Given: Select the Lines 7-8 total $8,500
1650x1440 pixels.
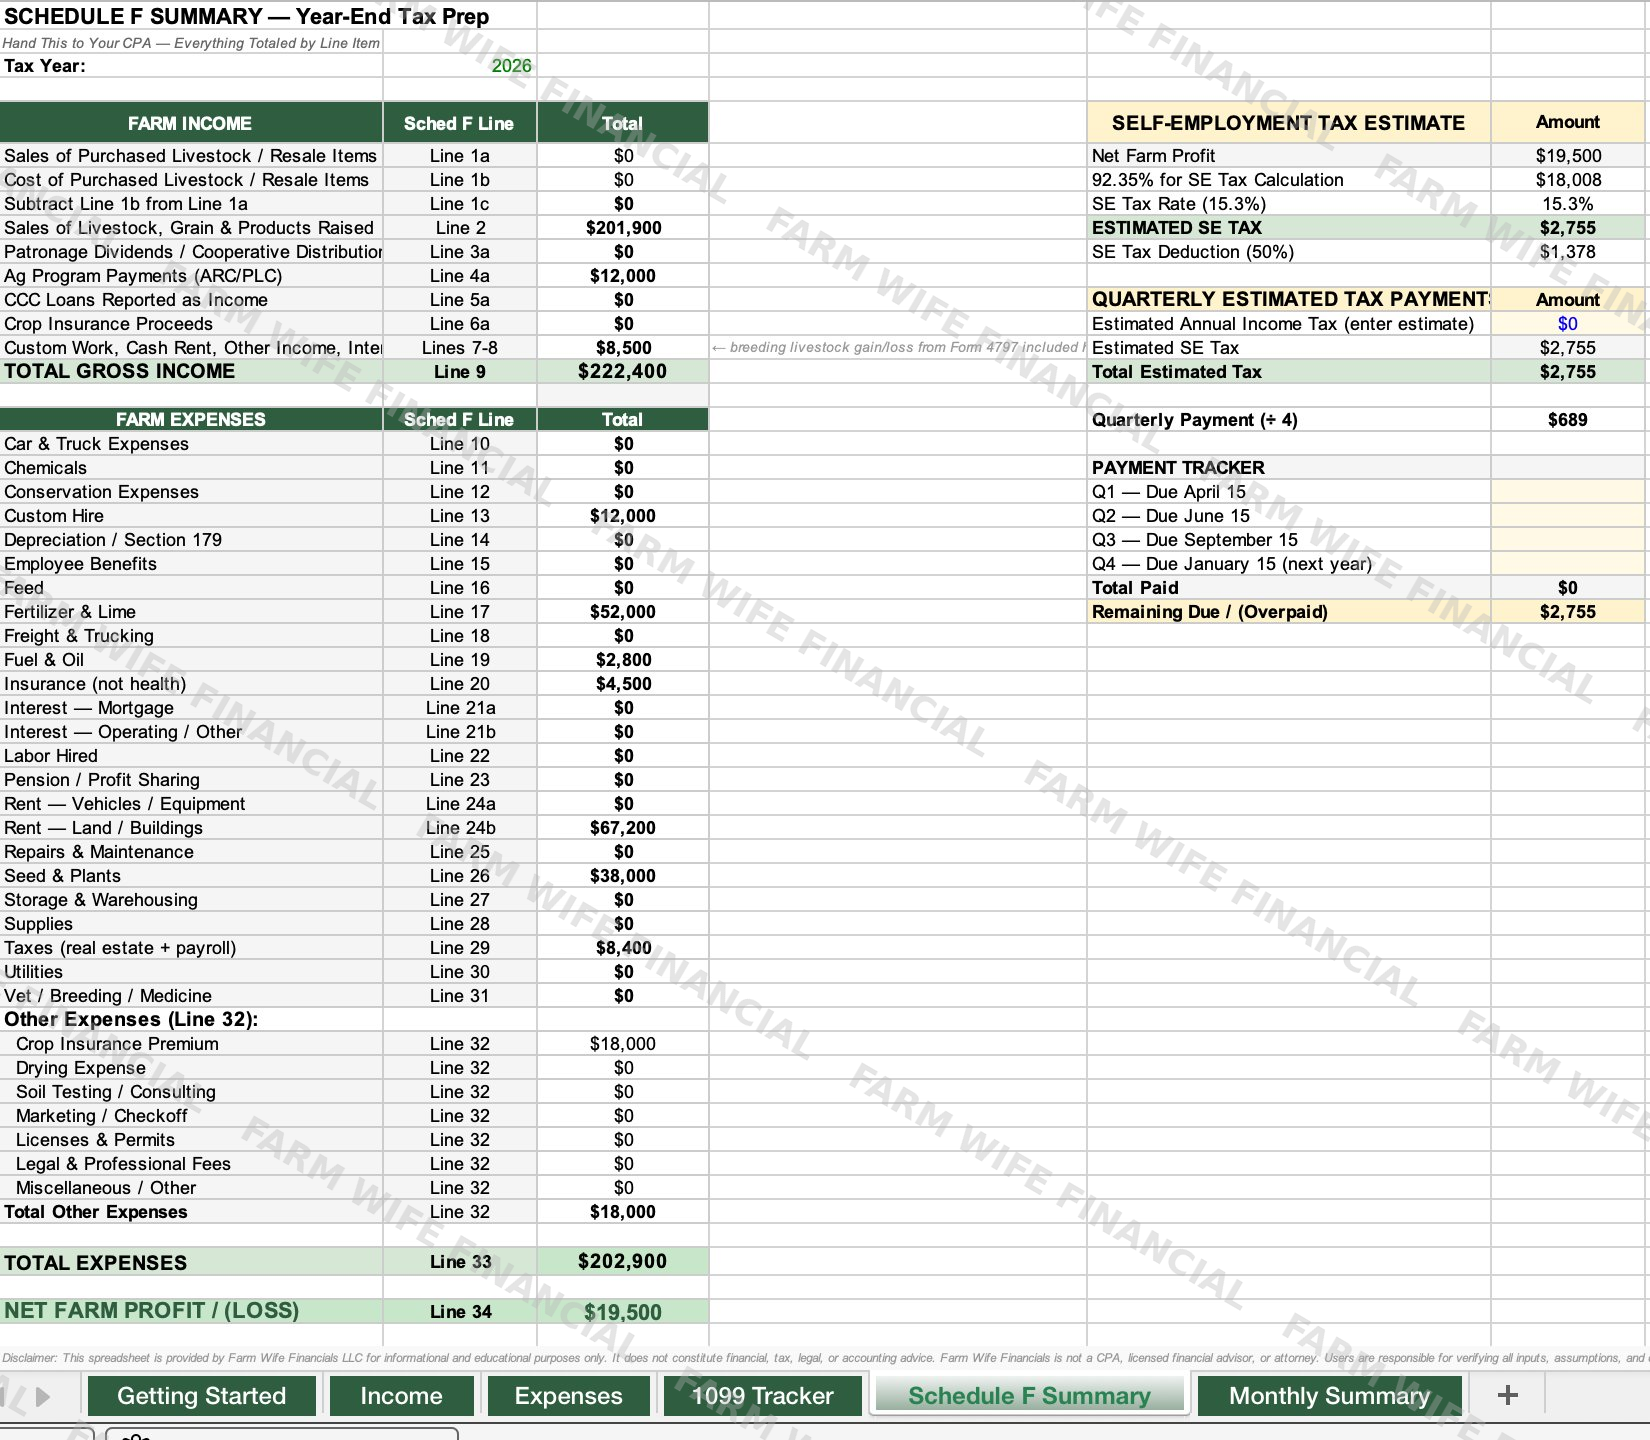Looking at the screenshot, I should 623,348.
